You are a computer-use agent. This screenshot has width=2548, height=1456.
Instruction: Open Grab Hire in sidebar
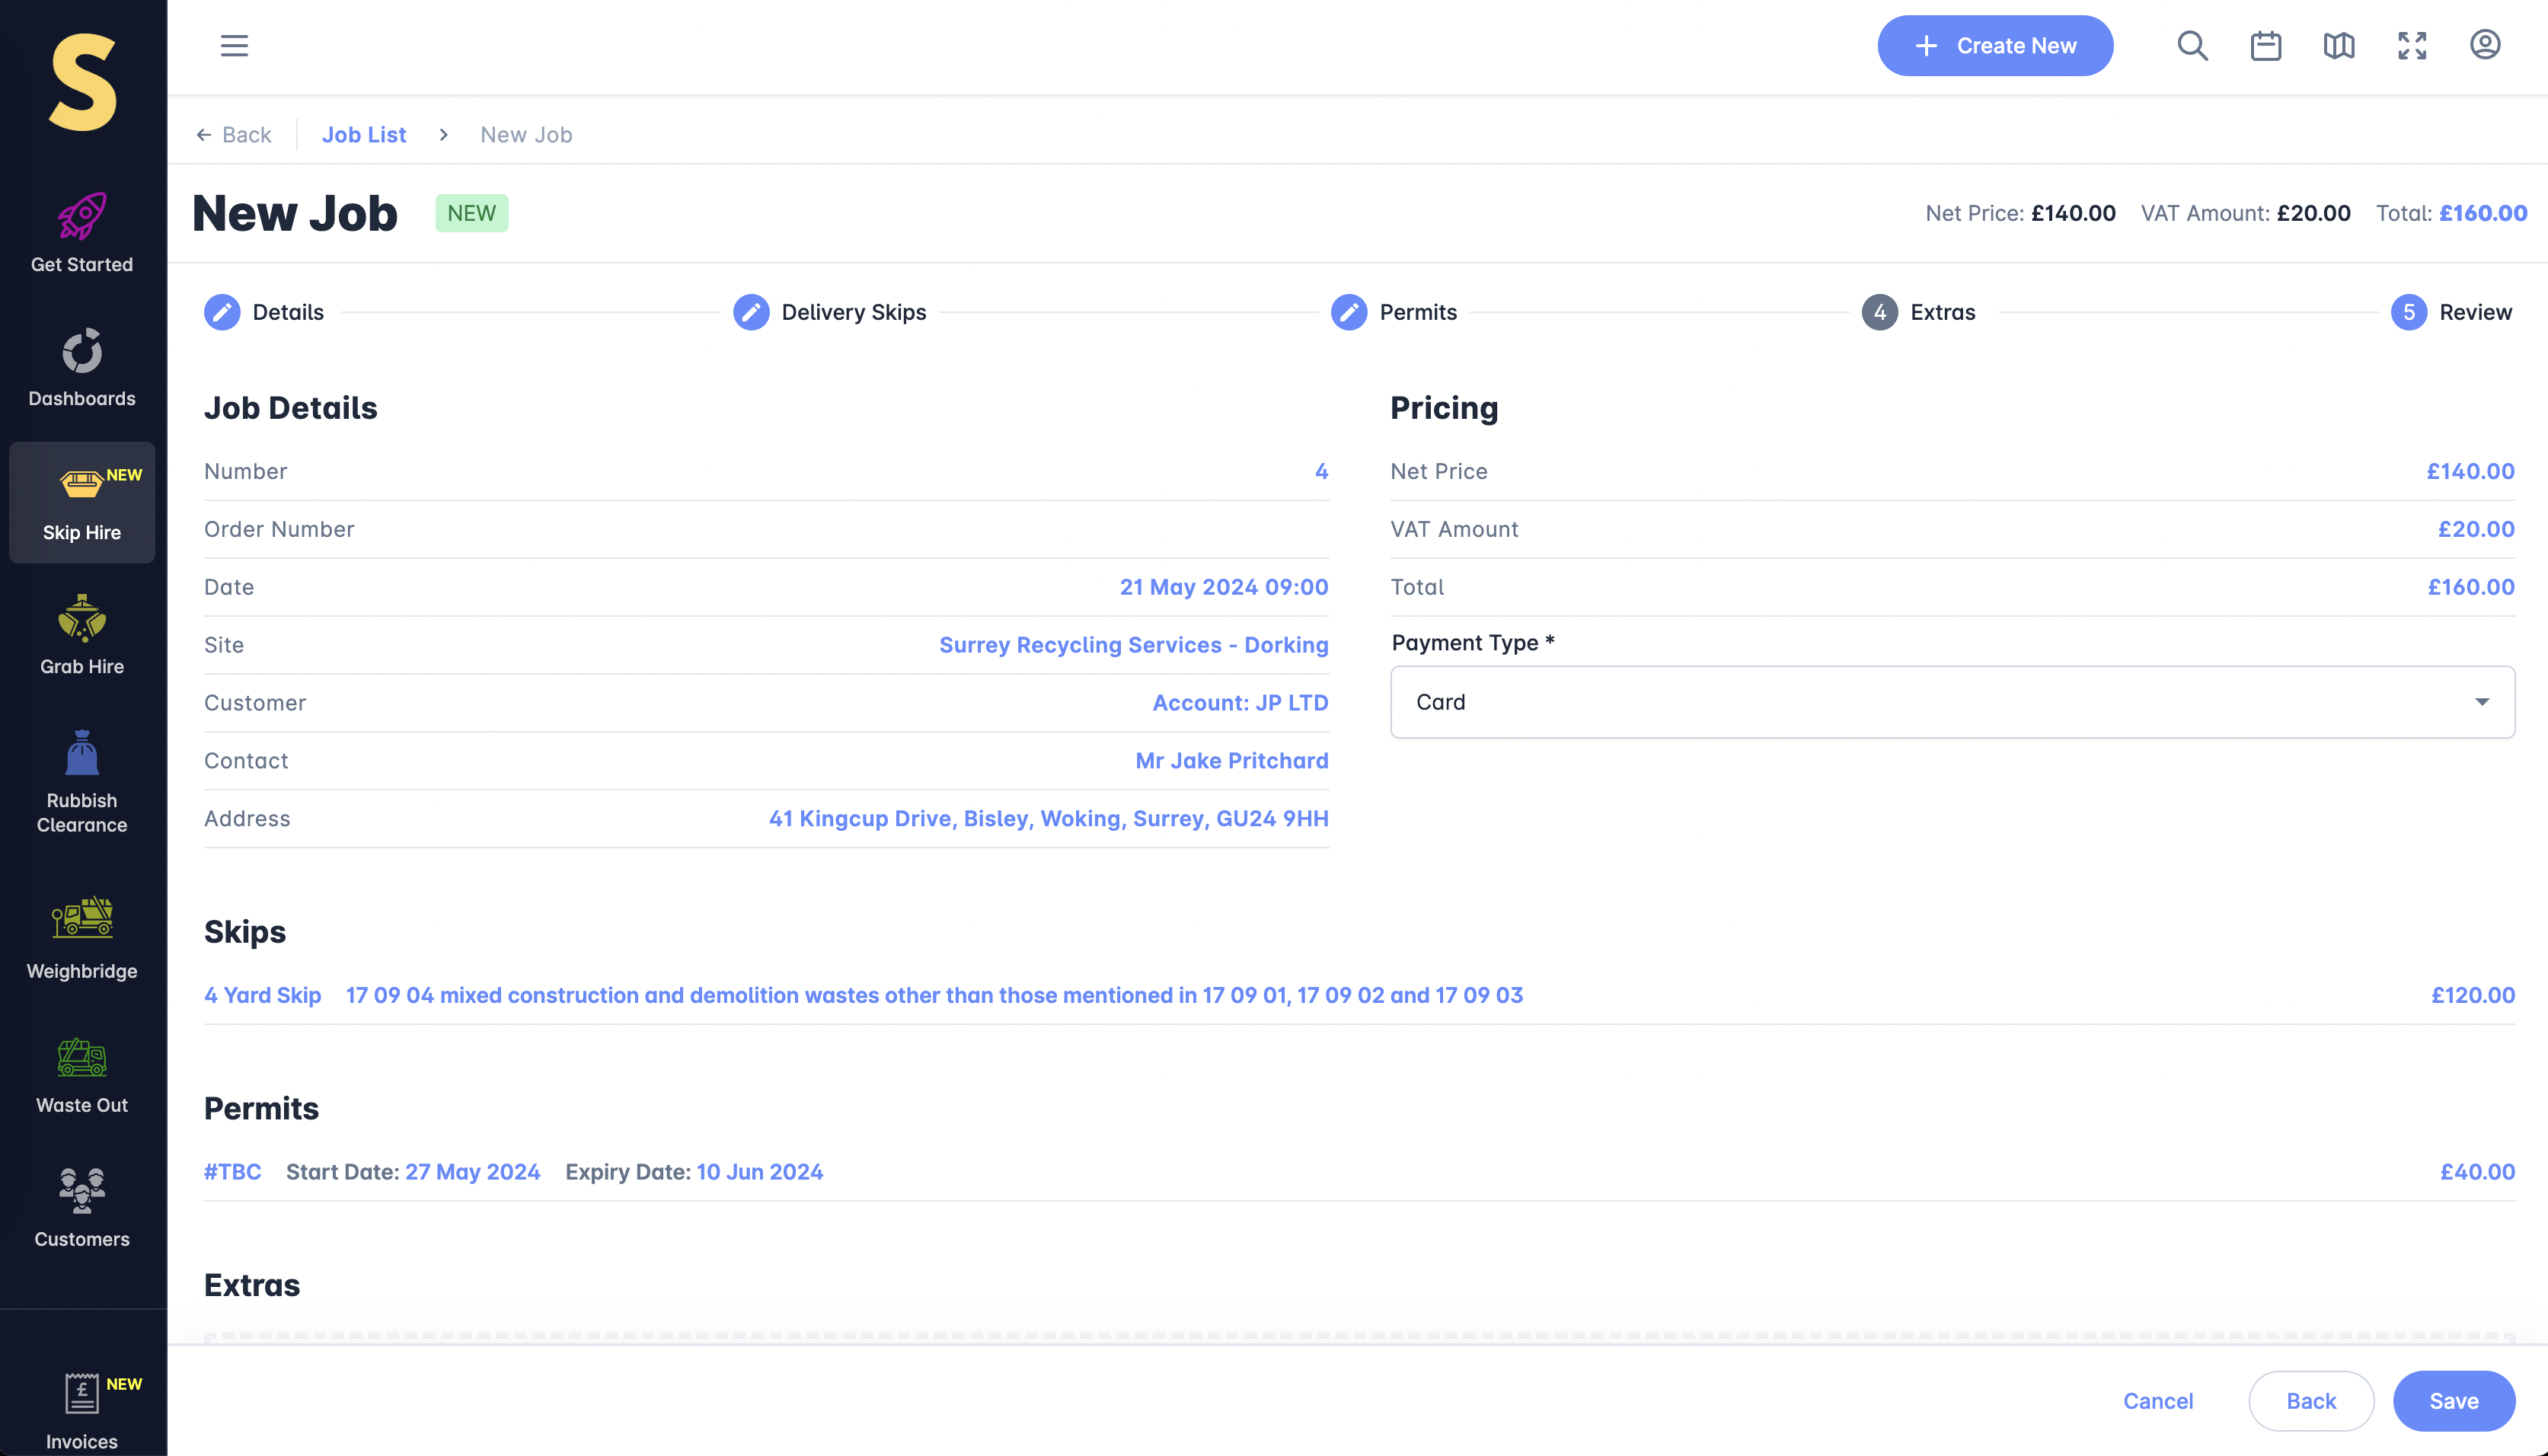(x=82, y=636)
